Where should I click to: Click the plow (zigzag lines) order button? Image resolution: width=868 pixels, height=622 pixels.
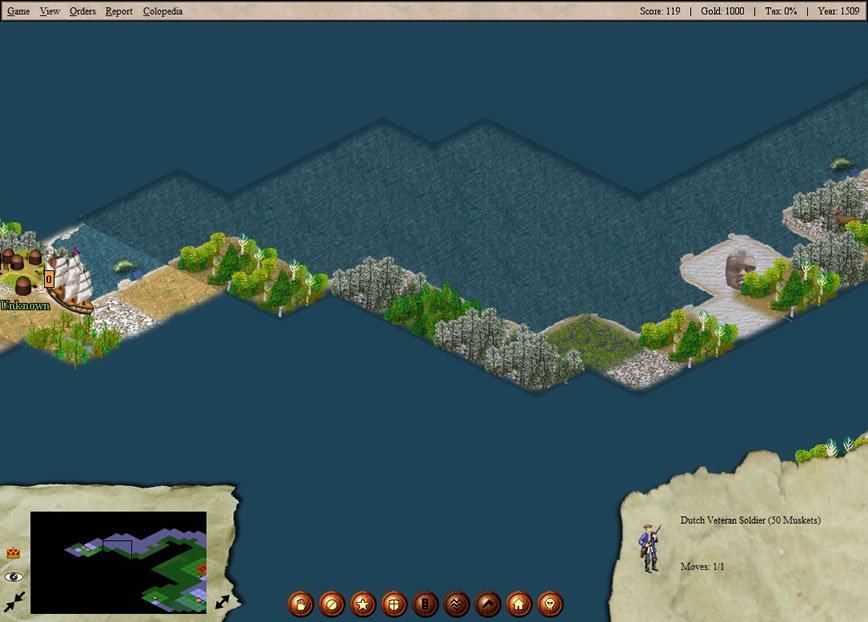pyautogui.click(x=457, y=604)
